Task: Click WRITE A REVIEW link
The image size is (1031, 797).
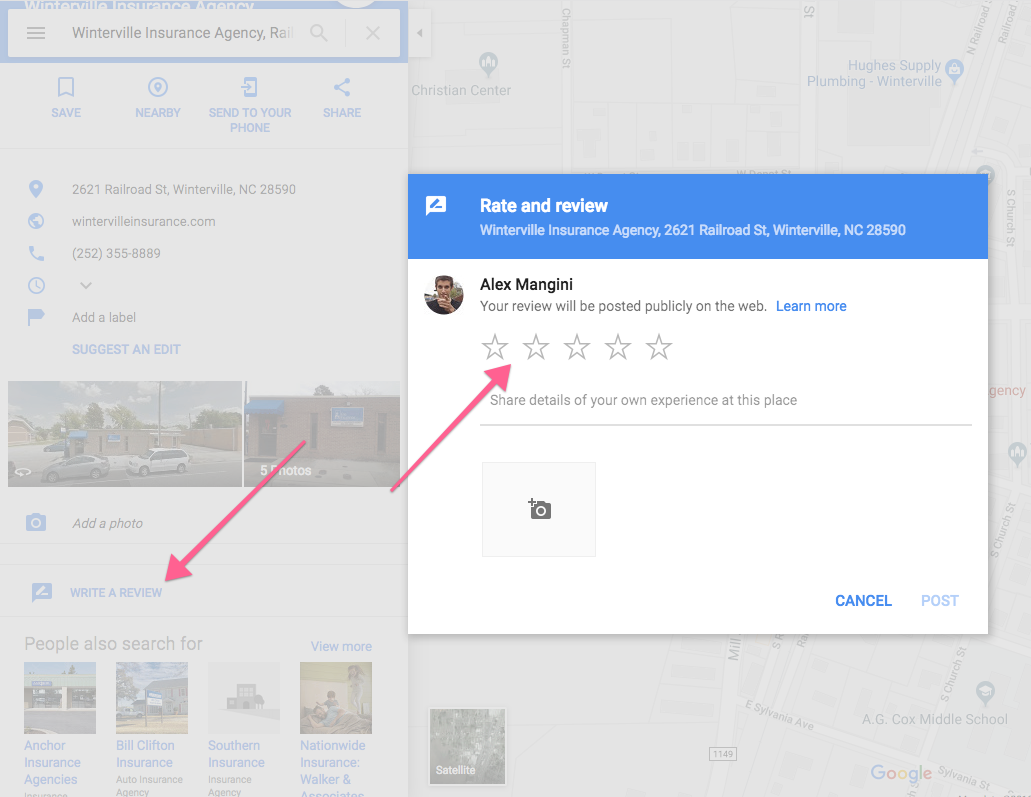Action: pyautogui.click(x=116, y=592)
